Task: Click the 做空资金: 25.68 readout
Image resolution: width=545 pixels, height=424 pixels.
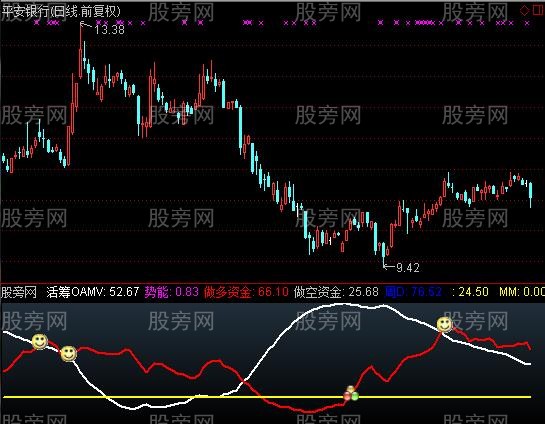Action: click(336, 292)
